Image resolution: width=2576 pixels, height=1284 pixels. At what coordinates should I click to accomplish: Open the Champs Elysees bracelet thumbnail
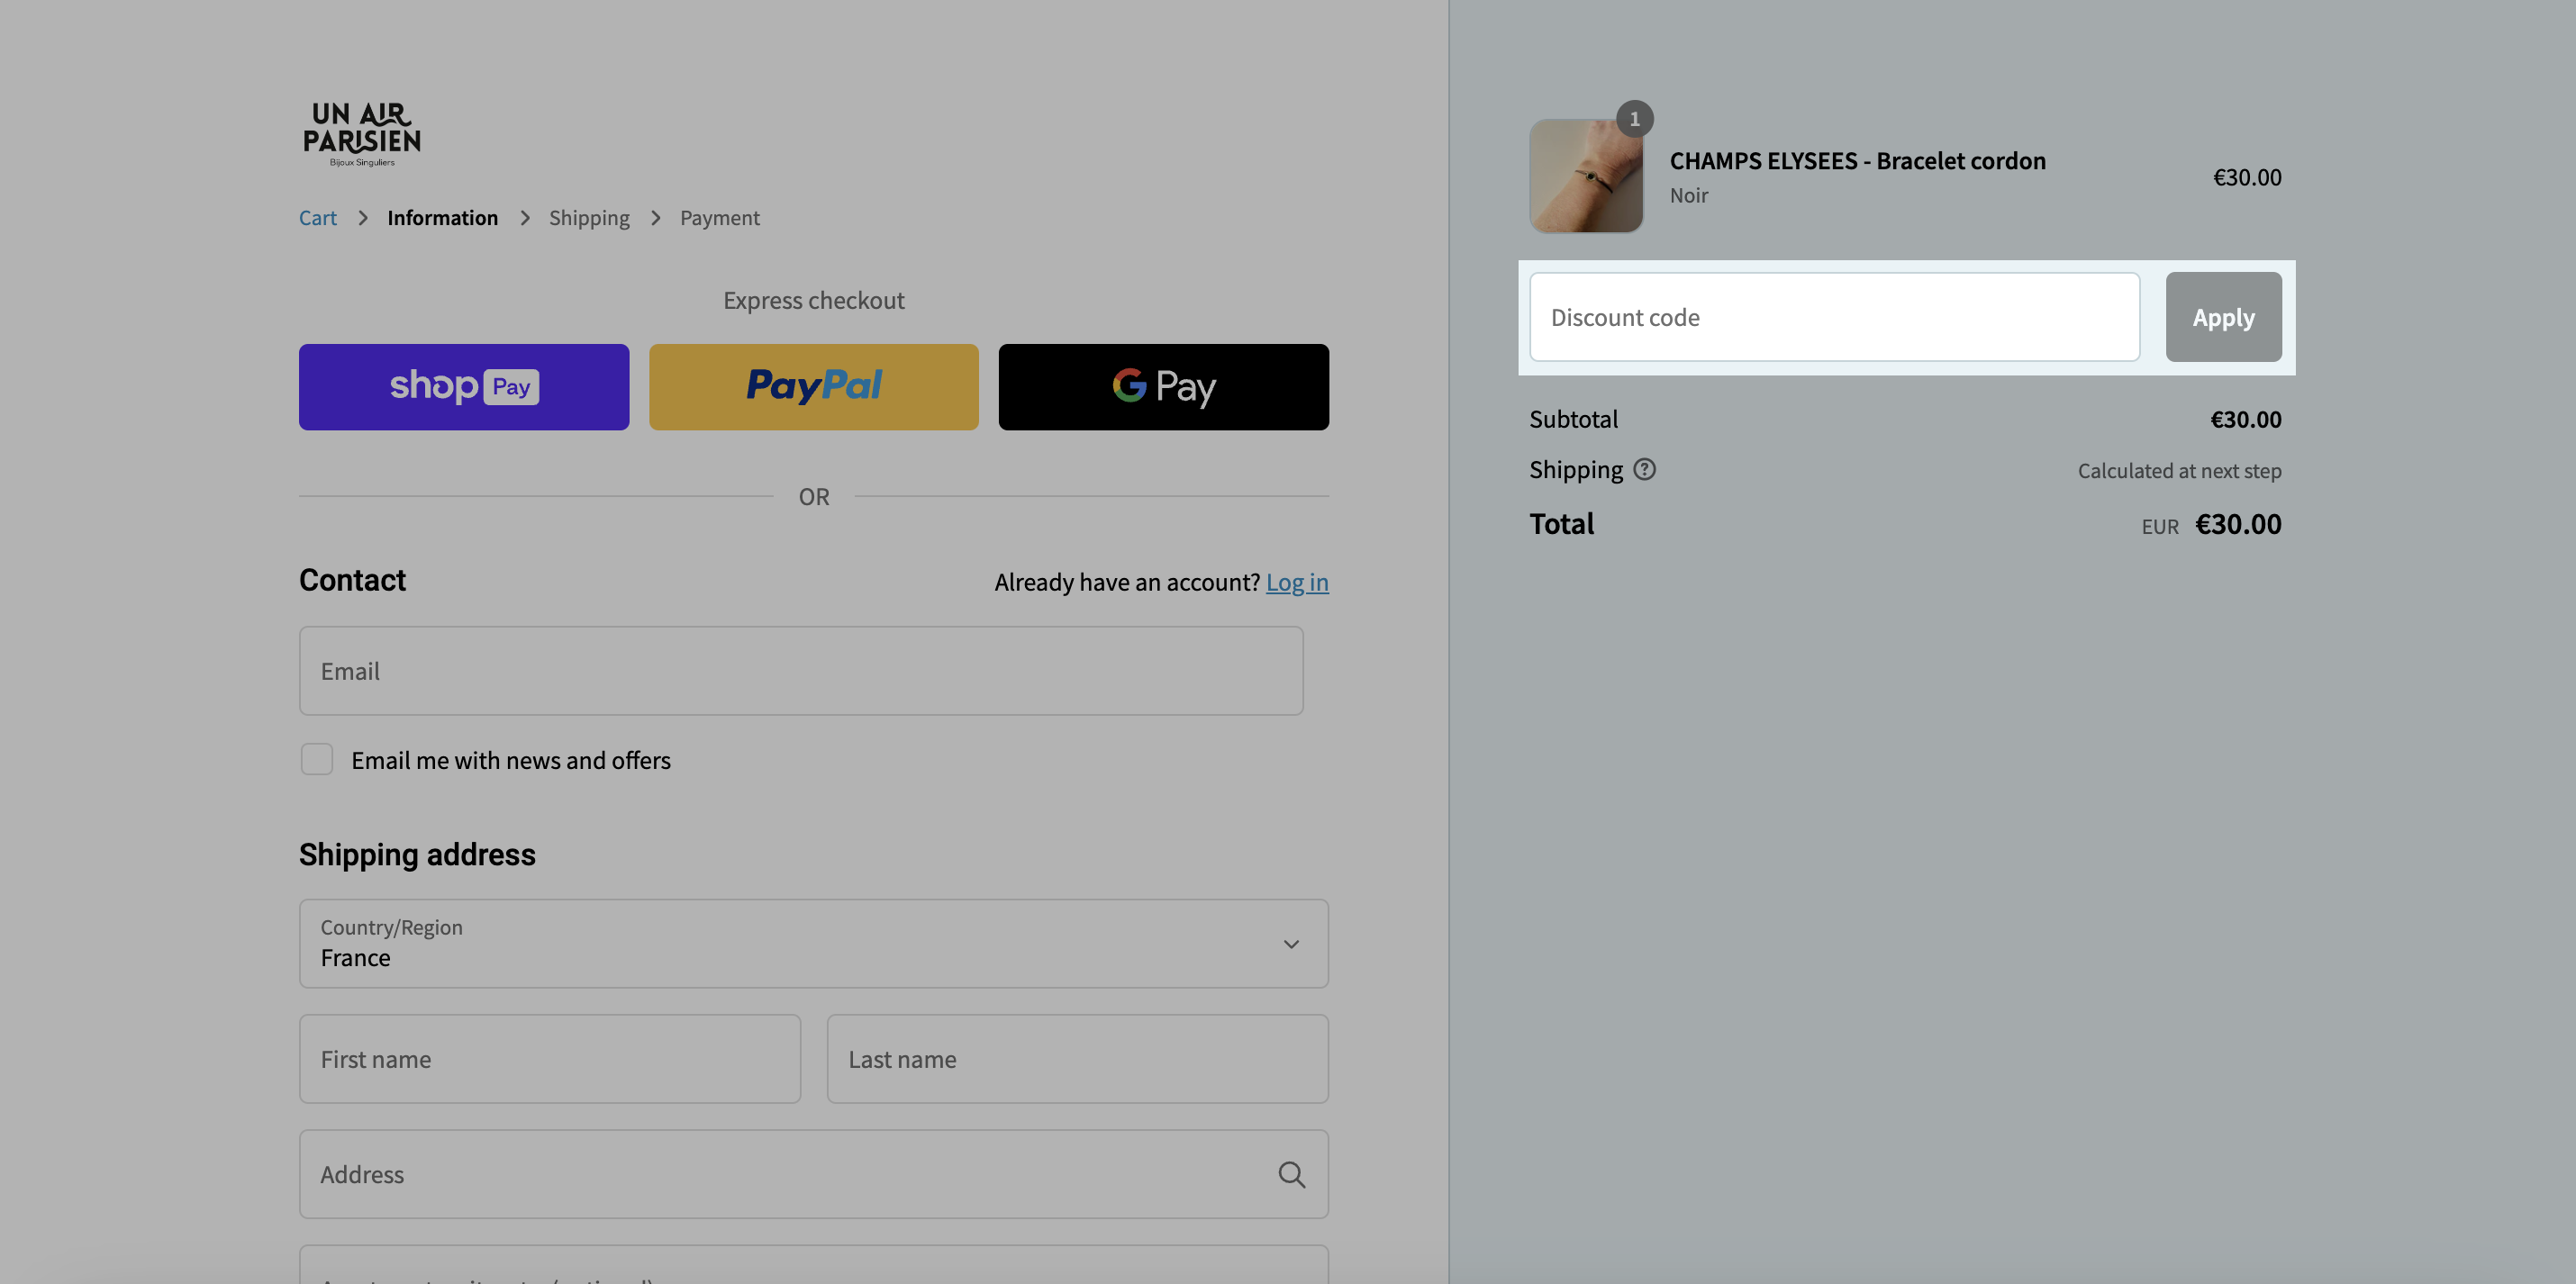tap(1586, 176)
